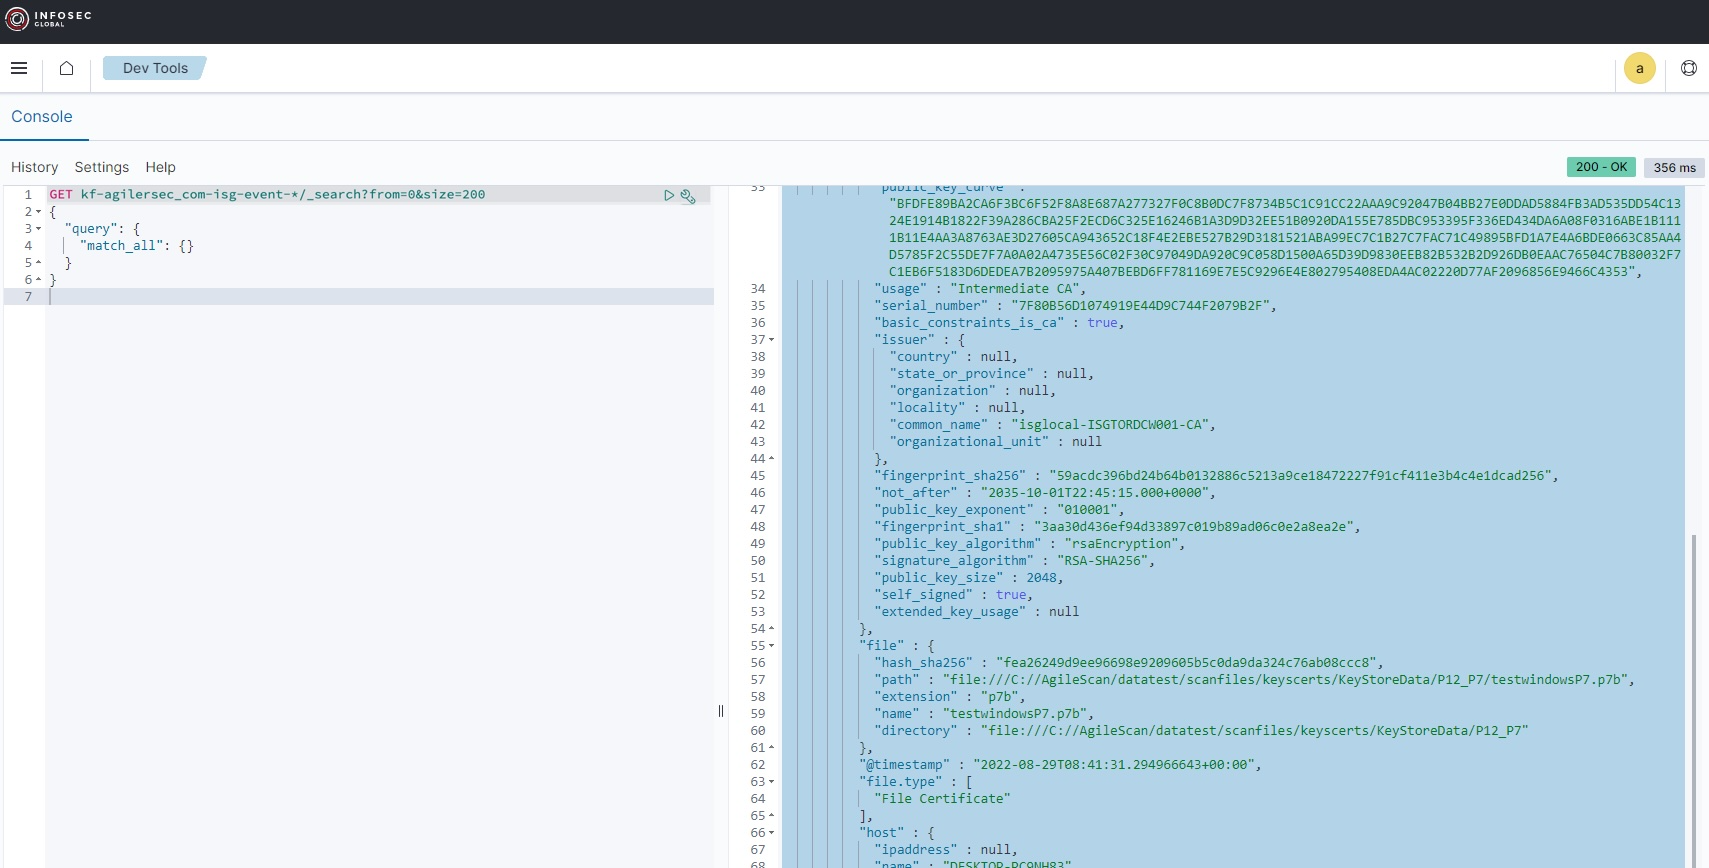The height and width of the screenshot is (868, 1709).
Task: Collapse the "query" block at line 3
Action: [39, 229]
